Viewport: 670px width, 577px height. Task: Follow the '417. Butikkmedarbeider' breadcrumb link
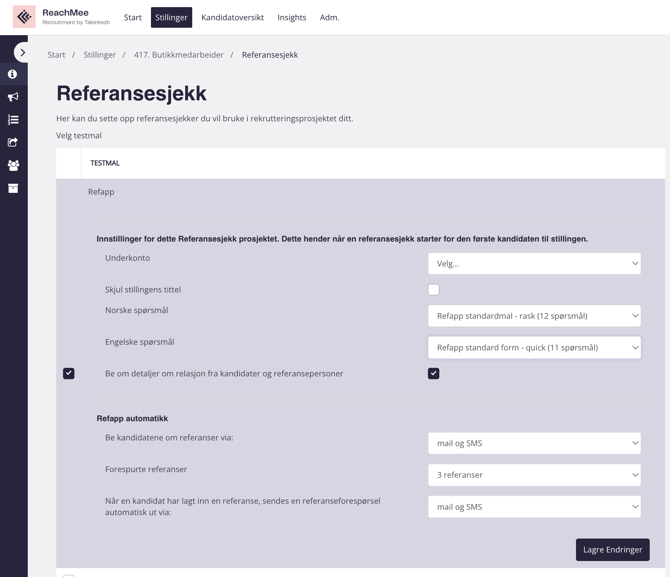pos(179,55)
